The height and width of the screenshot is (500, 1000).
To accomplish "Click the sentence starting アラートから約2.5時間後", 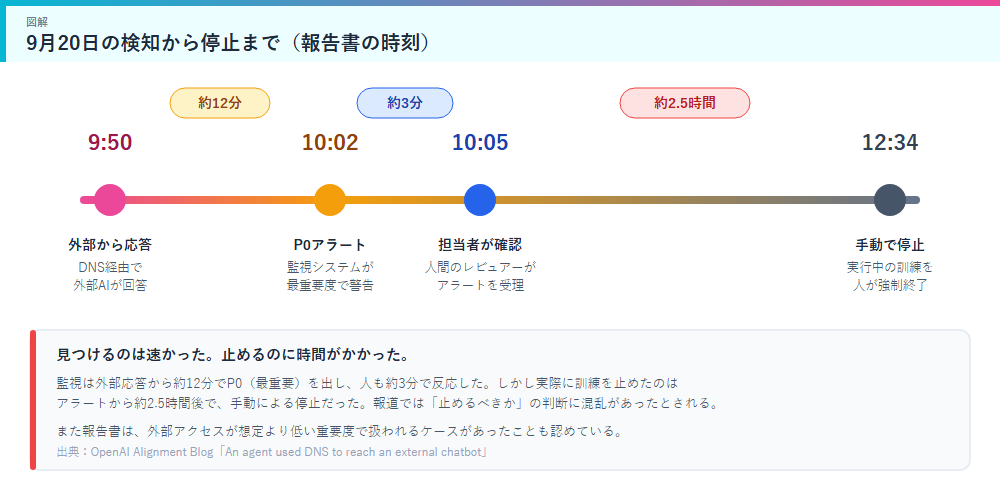I will 388,404.
